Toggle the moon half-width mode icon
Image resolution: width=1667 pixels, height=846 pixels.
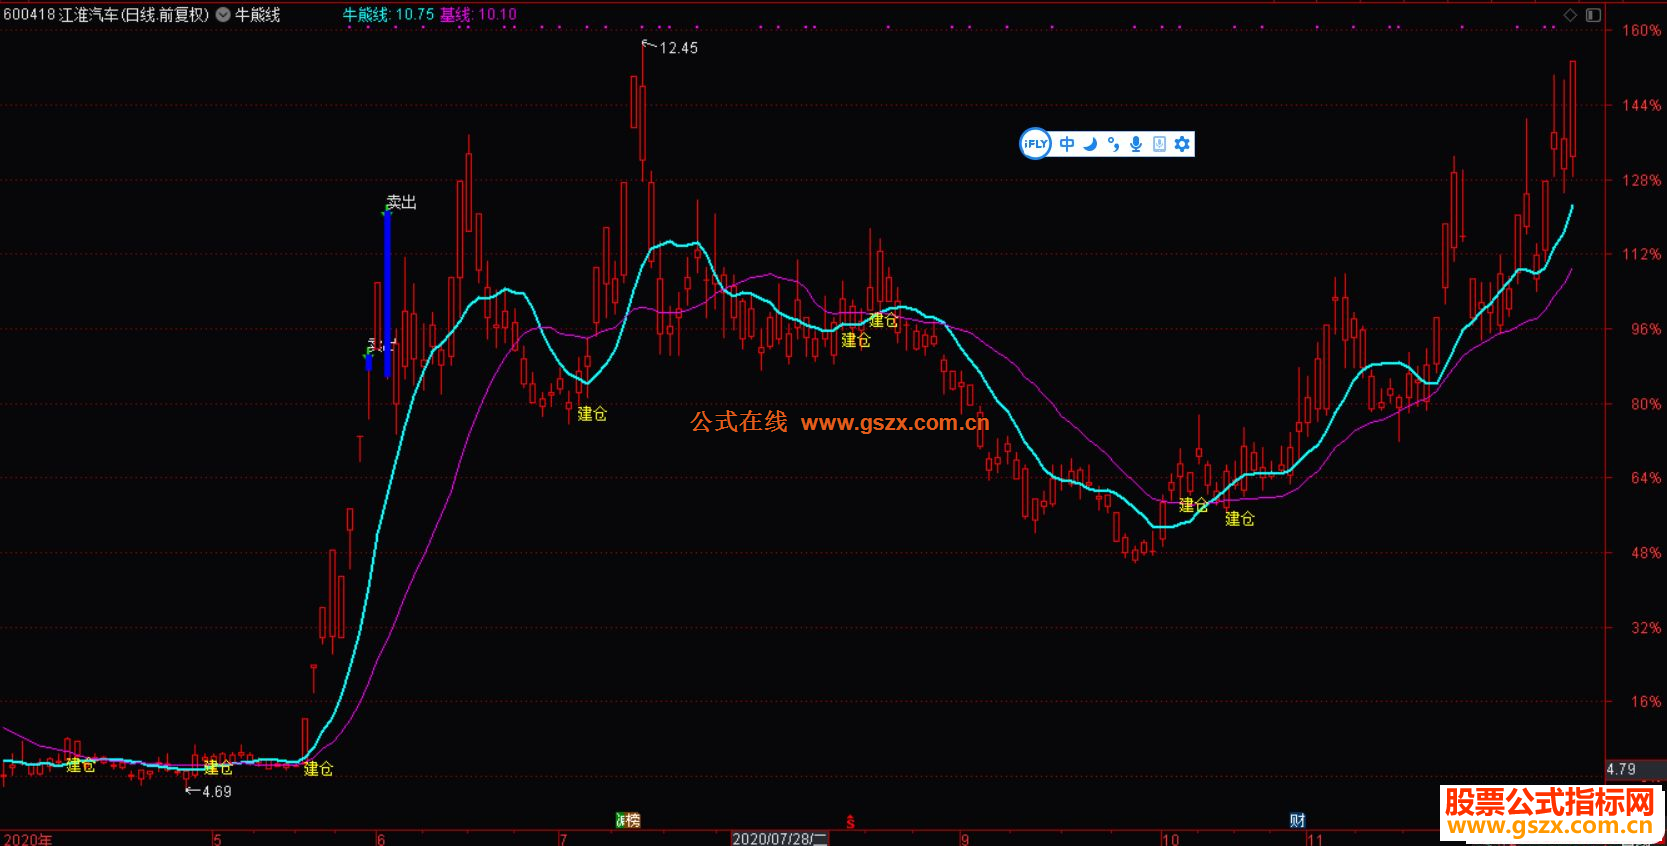click(1090, 144)
